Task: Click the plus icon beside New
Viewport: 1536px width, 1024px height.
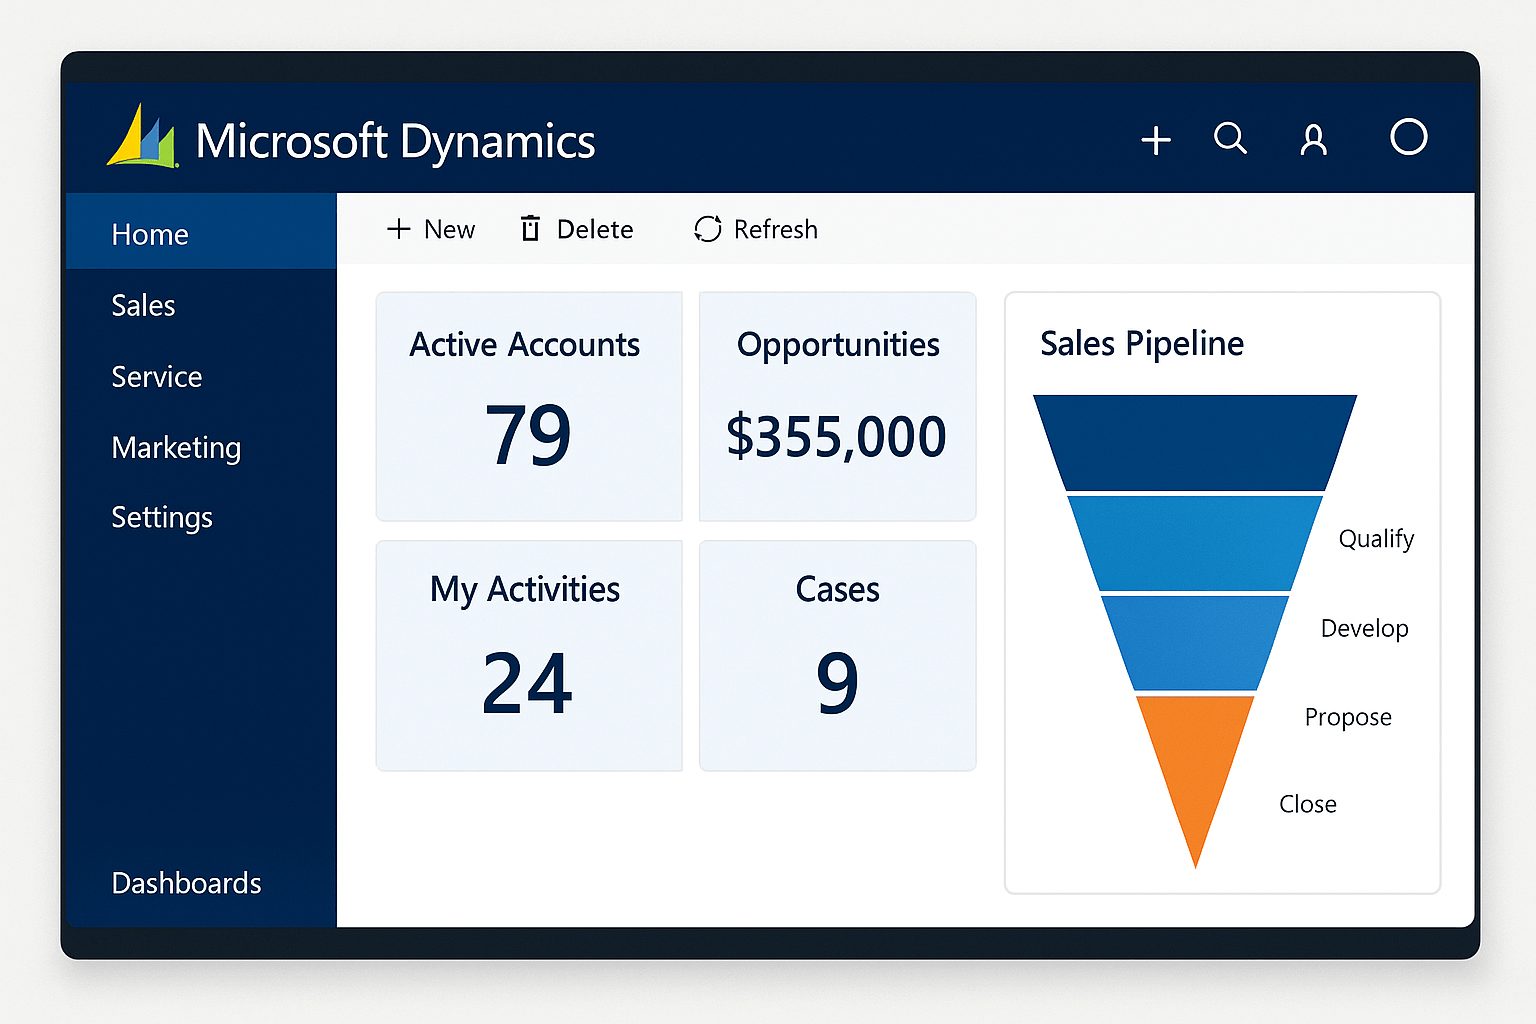Action: tap(399, 229)
